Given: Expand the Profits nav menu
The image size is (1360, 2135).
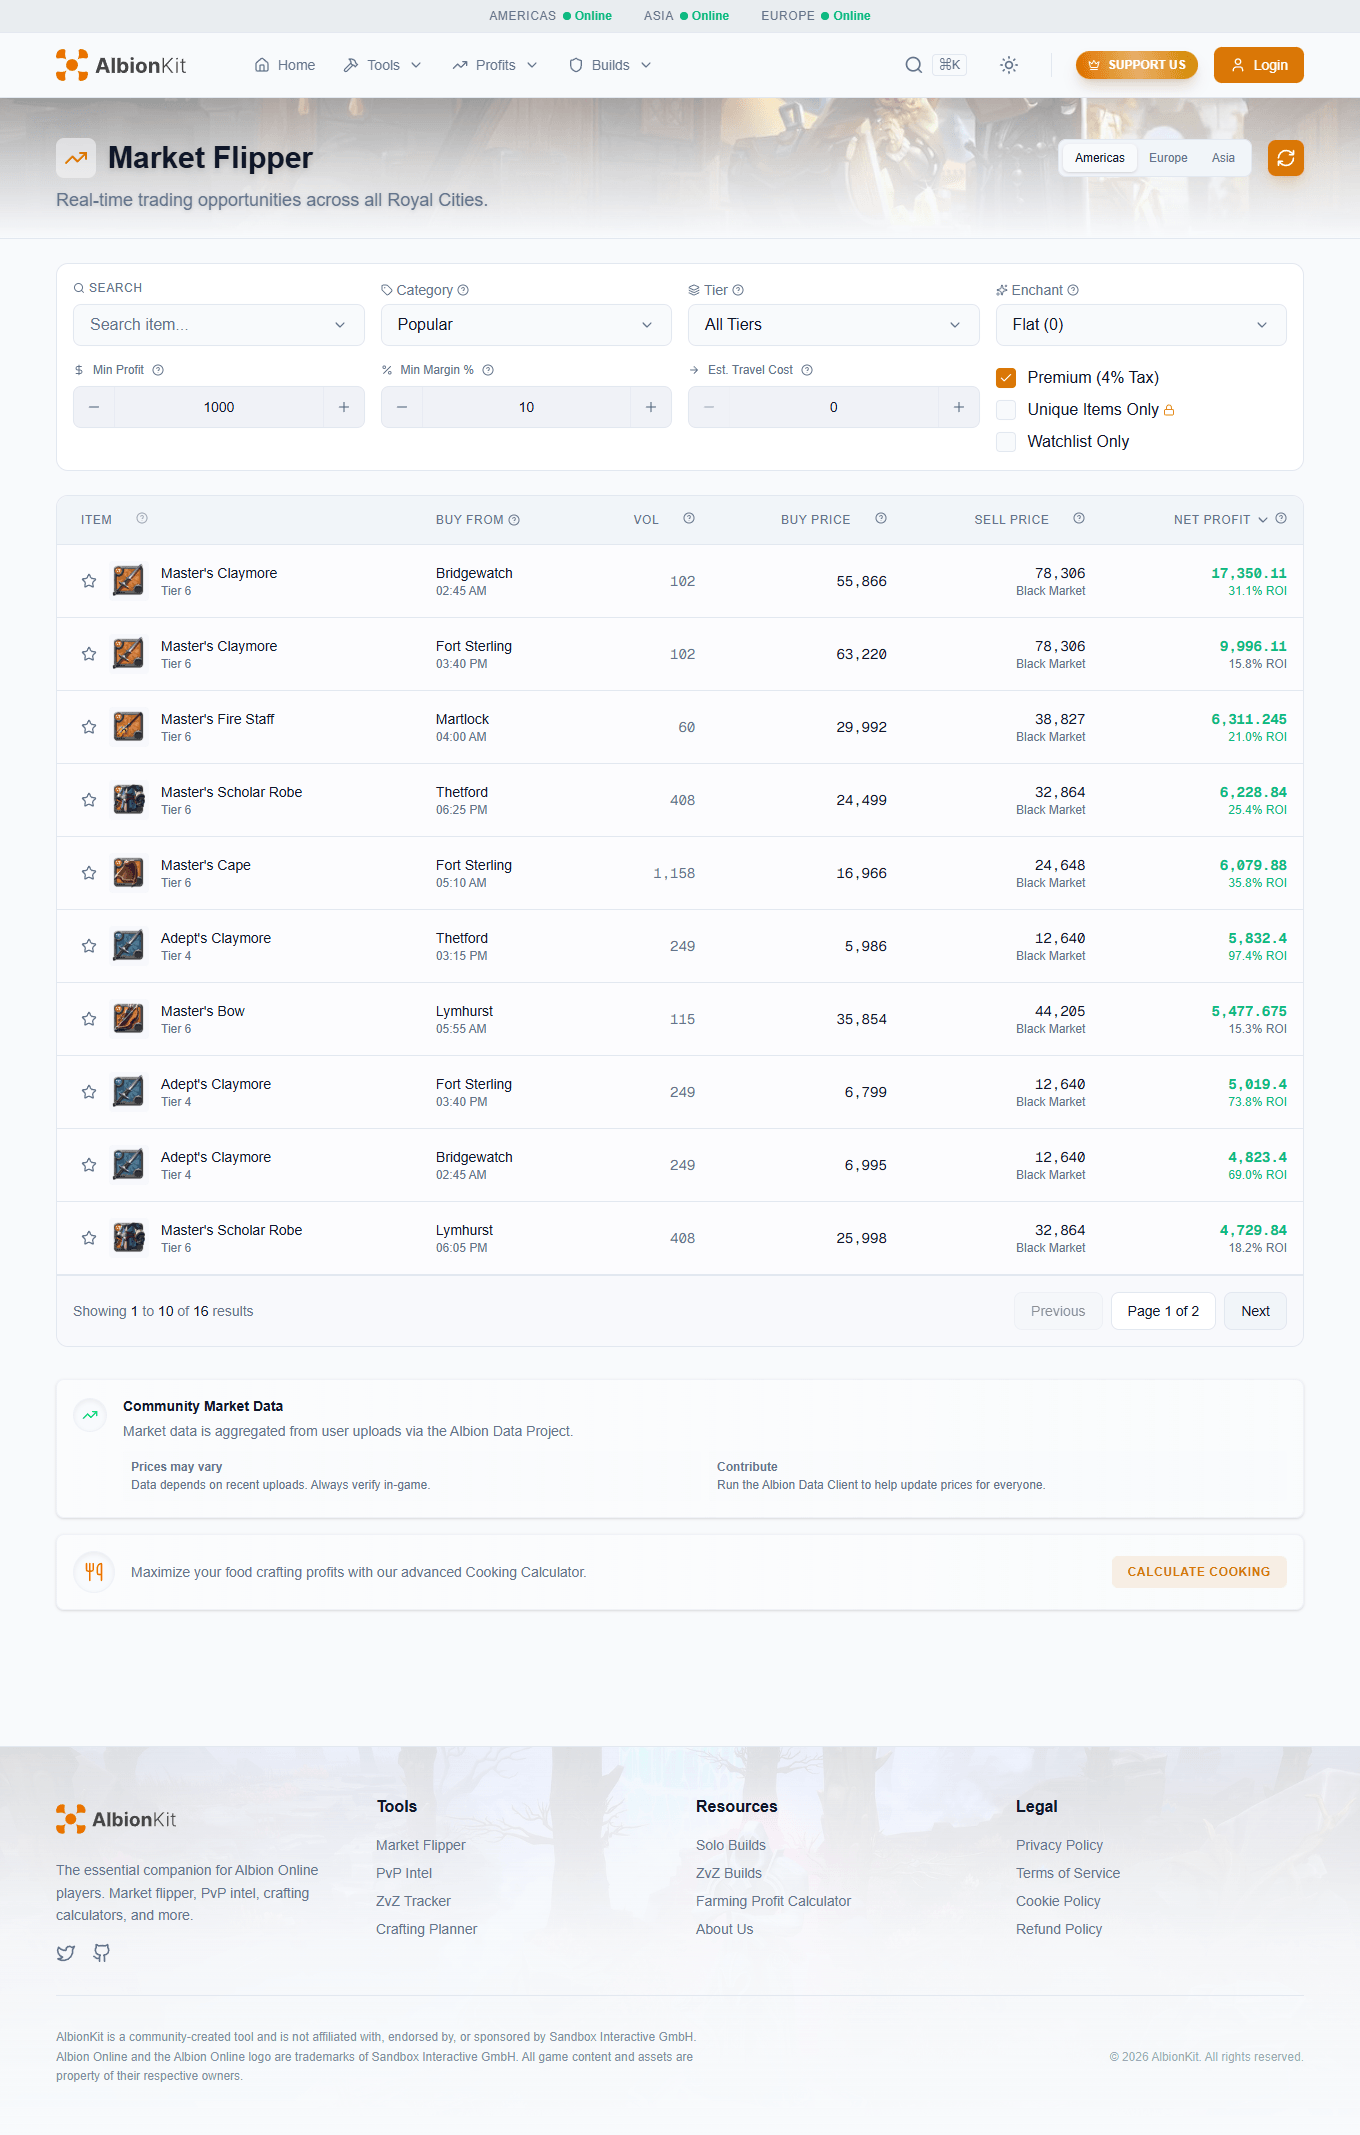Looking at the screenshot, I should tap(495, 65).
